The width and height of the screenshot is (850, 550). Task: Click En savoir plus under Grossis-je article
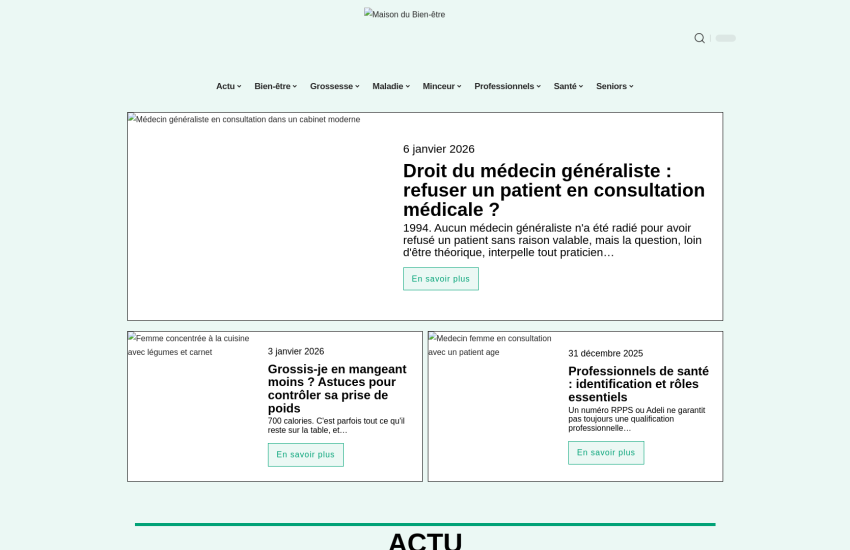tap(305, 455)
